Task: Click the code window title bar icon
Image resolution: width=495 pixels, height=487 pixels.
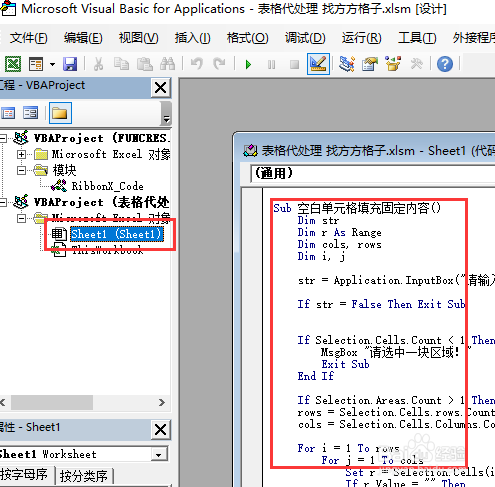Action: click(x=250, y=151)
